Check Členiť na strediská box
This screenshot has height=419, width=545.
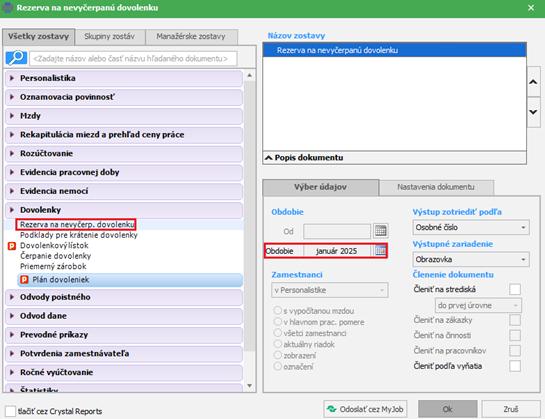tap(515, 289)
